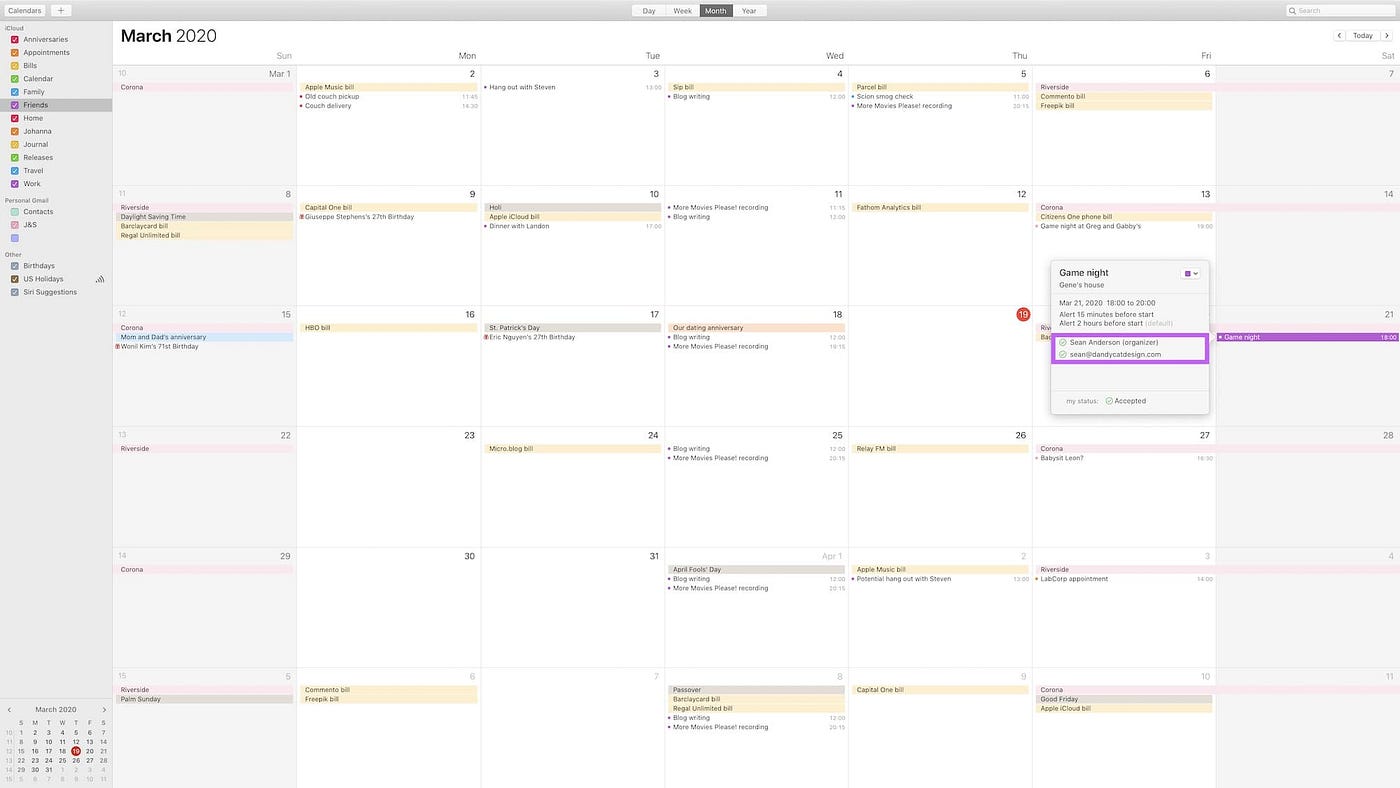Select the Home calendar in sidebar
Image resolution: width=1400 pixels, height=788 pixels.
click(33, 118)
